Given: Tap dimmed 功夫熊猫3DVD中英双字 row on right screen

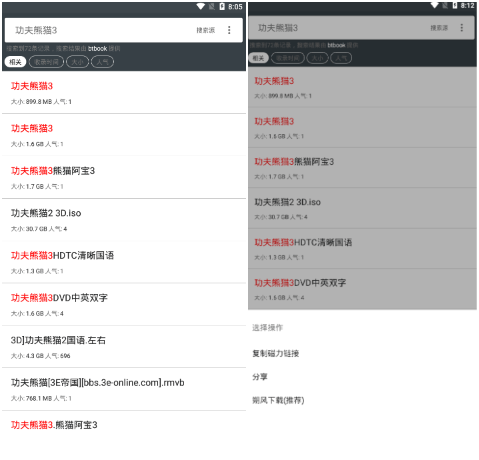Looking at the screenshot, I should point(362,289).
